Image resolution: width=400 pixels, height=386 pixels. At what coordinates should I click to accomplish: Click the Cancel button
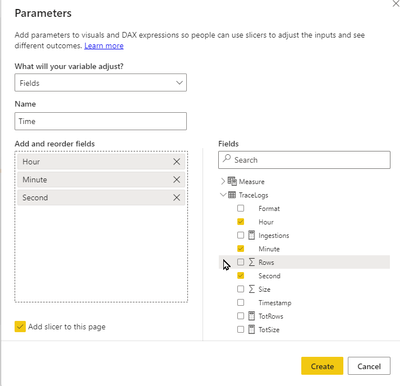tap(369, 366)
